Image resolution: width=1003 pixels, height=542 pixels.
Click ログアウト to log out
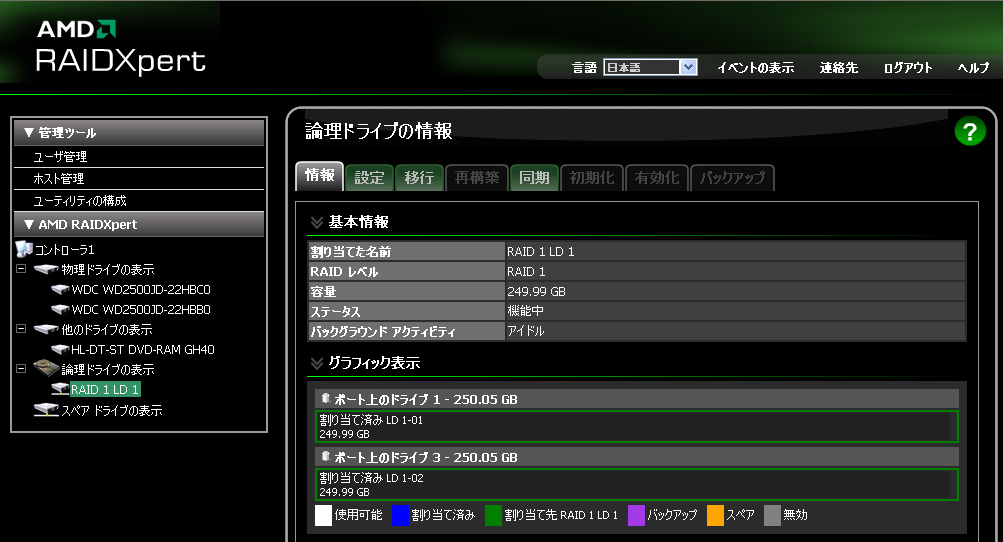coord(908,68)
